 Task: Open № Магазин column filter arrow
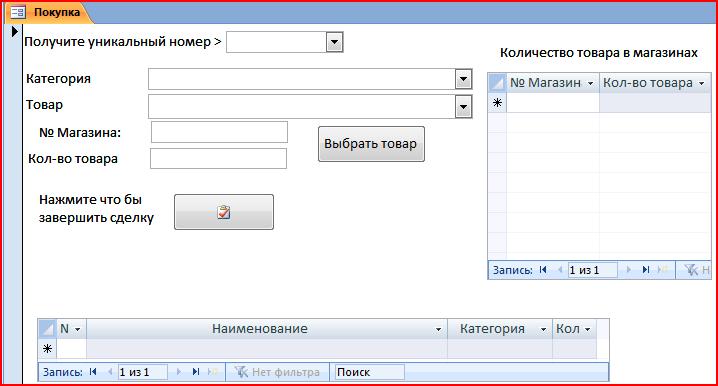click(x=590, y=83)
